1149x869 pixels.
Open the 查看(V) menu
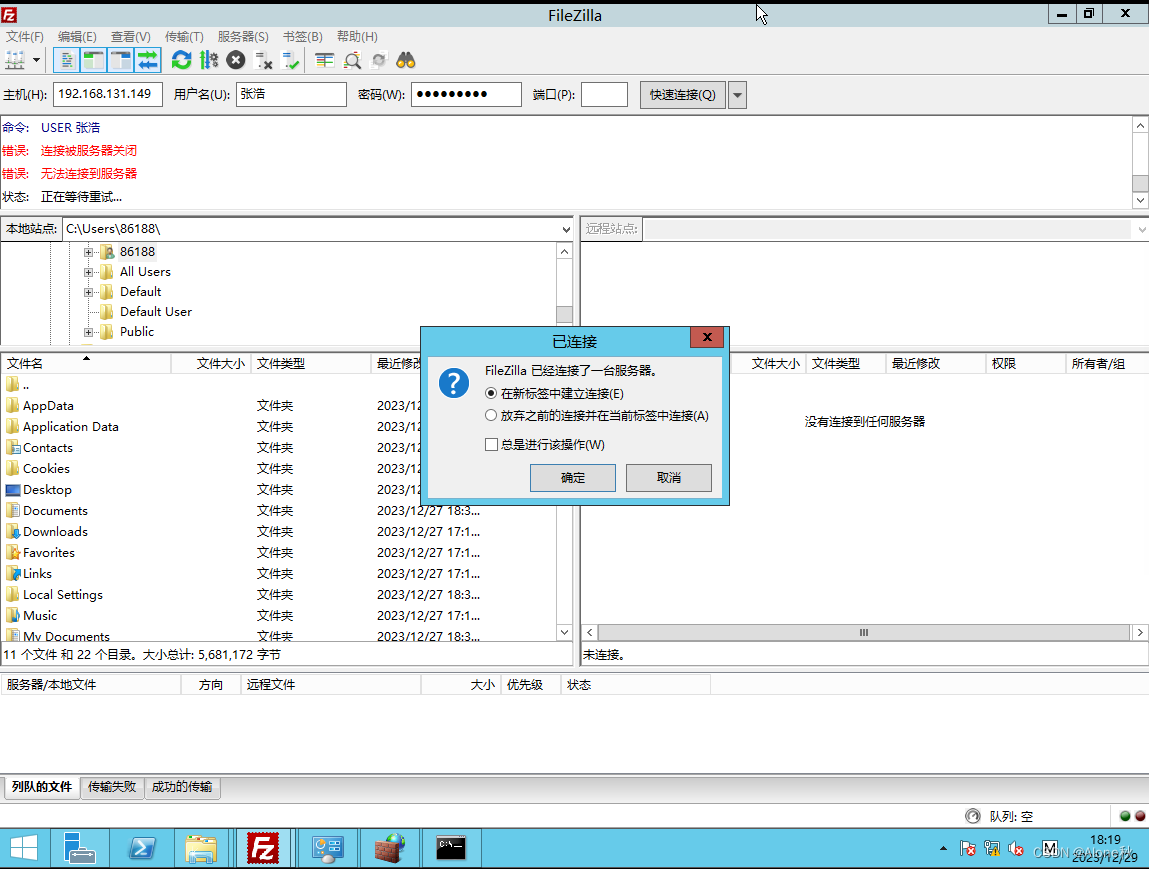tap(130, 36)
